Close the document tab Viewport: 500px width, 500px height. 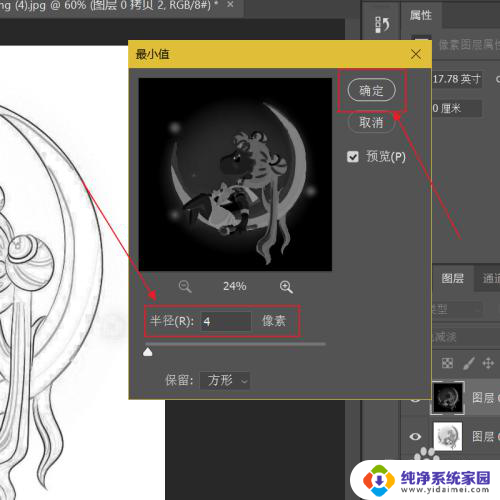[x=230, y=4]
